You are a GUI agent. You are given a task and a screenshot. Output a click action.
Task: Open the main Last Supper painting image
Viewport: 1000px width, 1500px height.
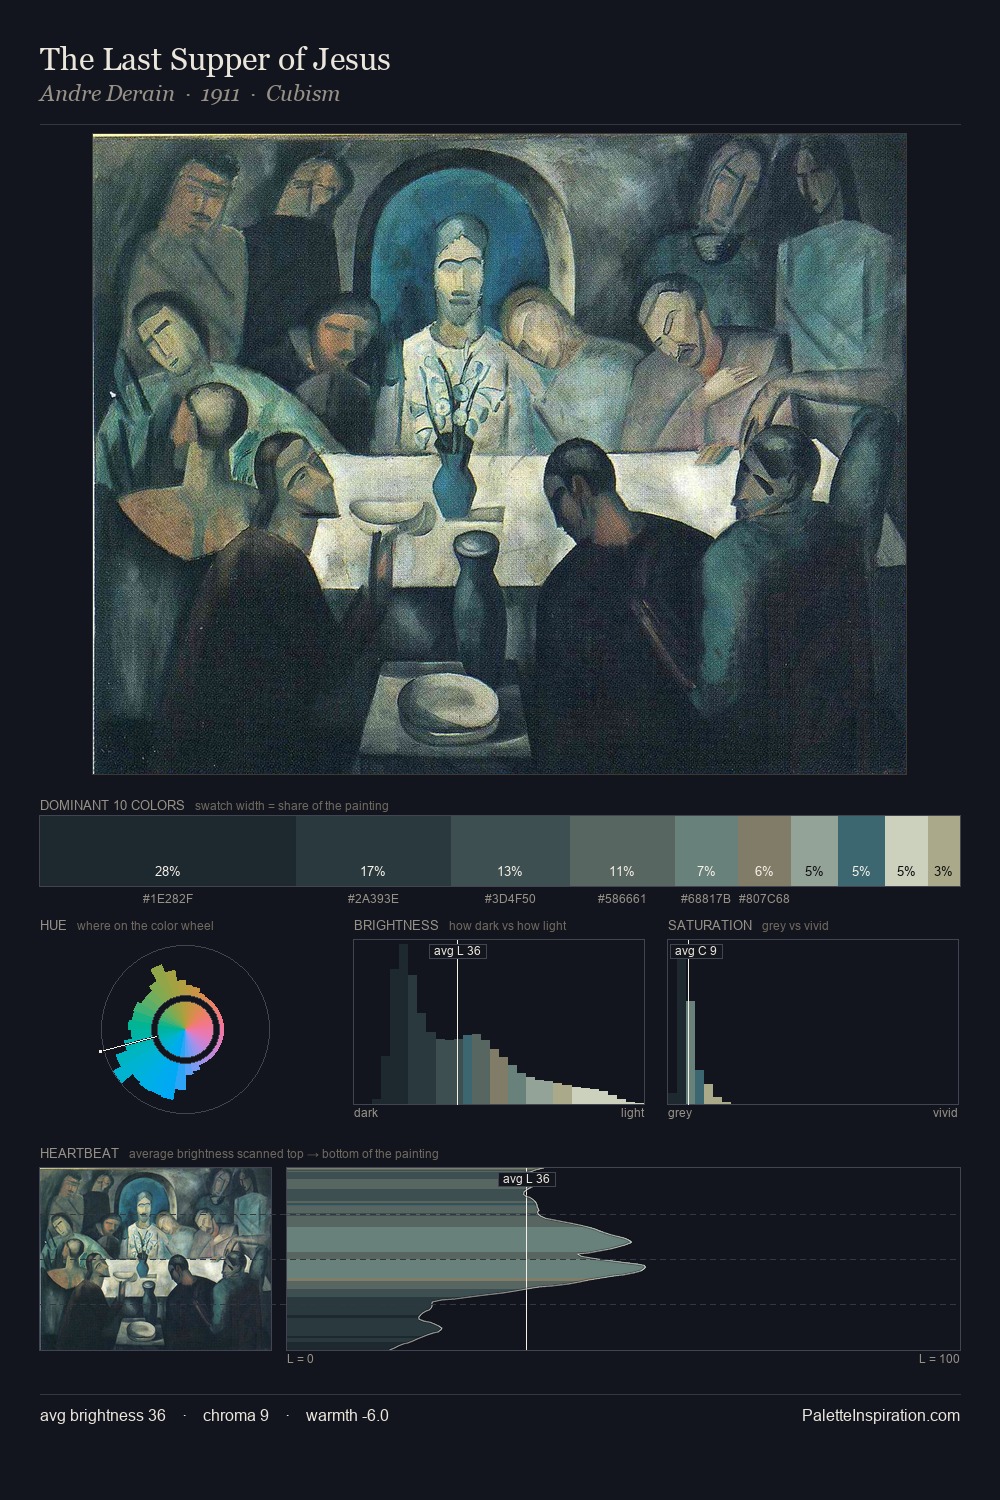500,454
